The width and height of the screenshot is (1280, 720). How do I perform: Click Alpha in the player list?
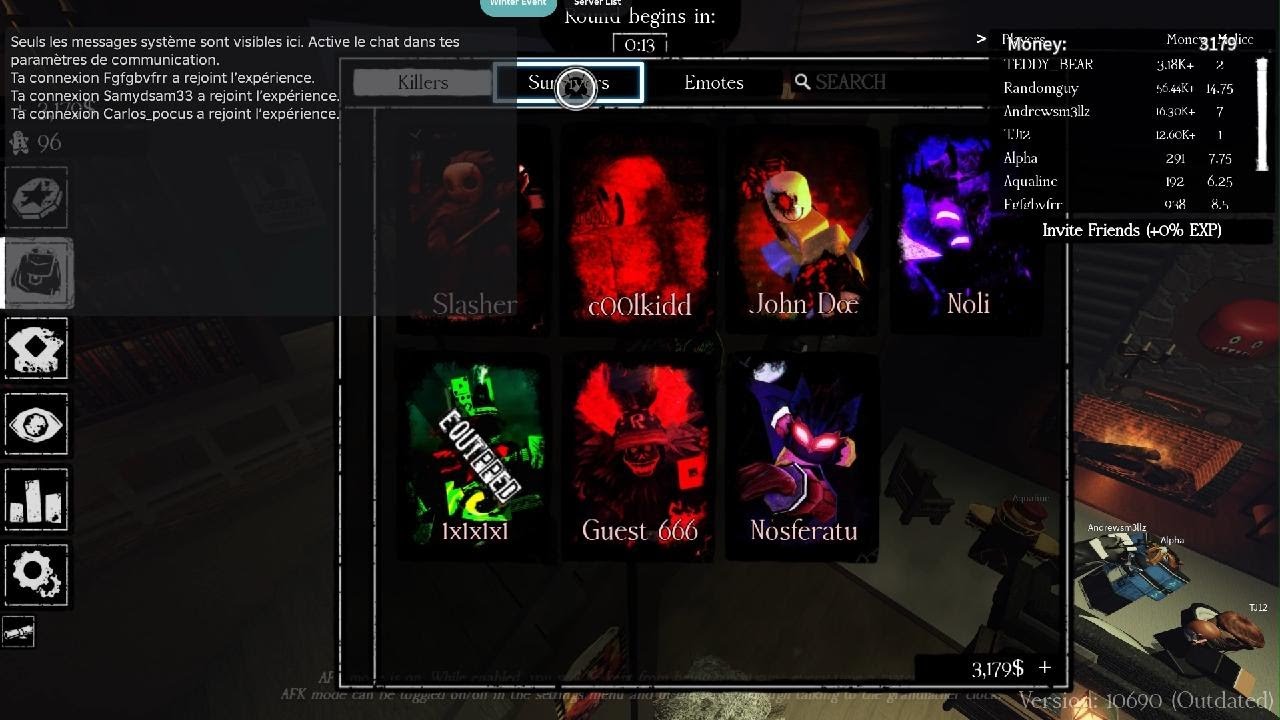(1020, 158)
